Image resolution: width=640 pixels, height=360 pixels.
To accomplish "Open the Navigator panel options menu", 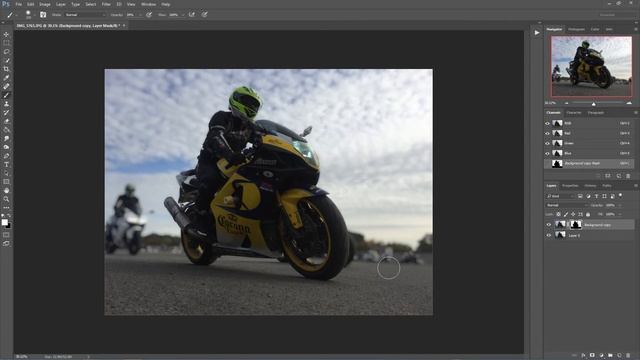I will point(636,29).
